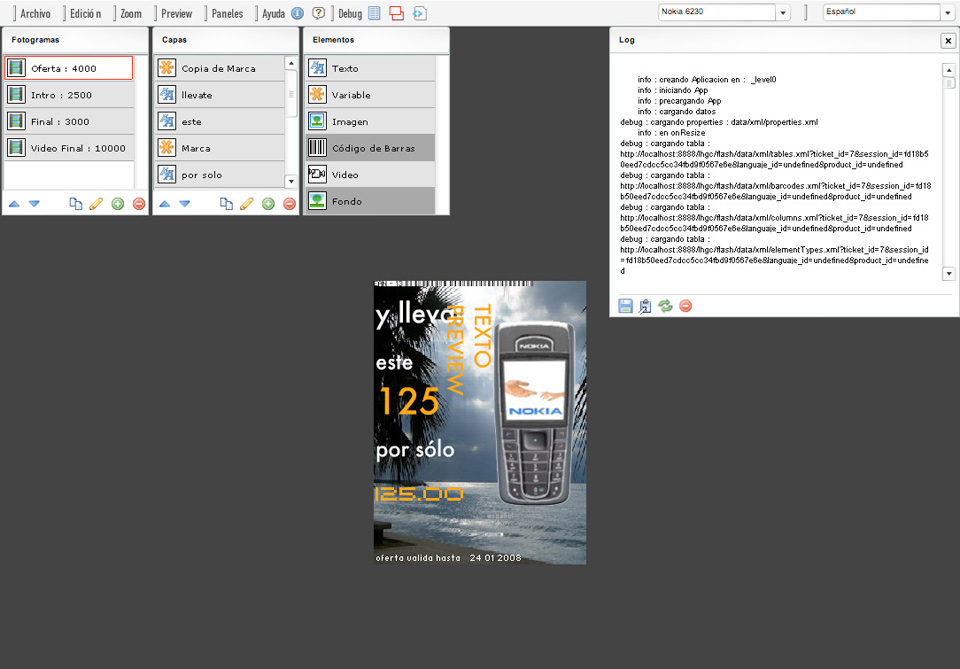Click the 'por sólo' text on canvas

point(415,450)
